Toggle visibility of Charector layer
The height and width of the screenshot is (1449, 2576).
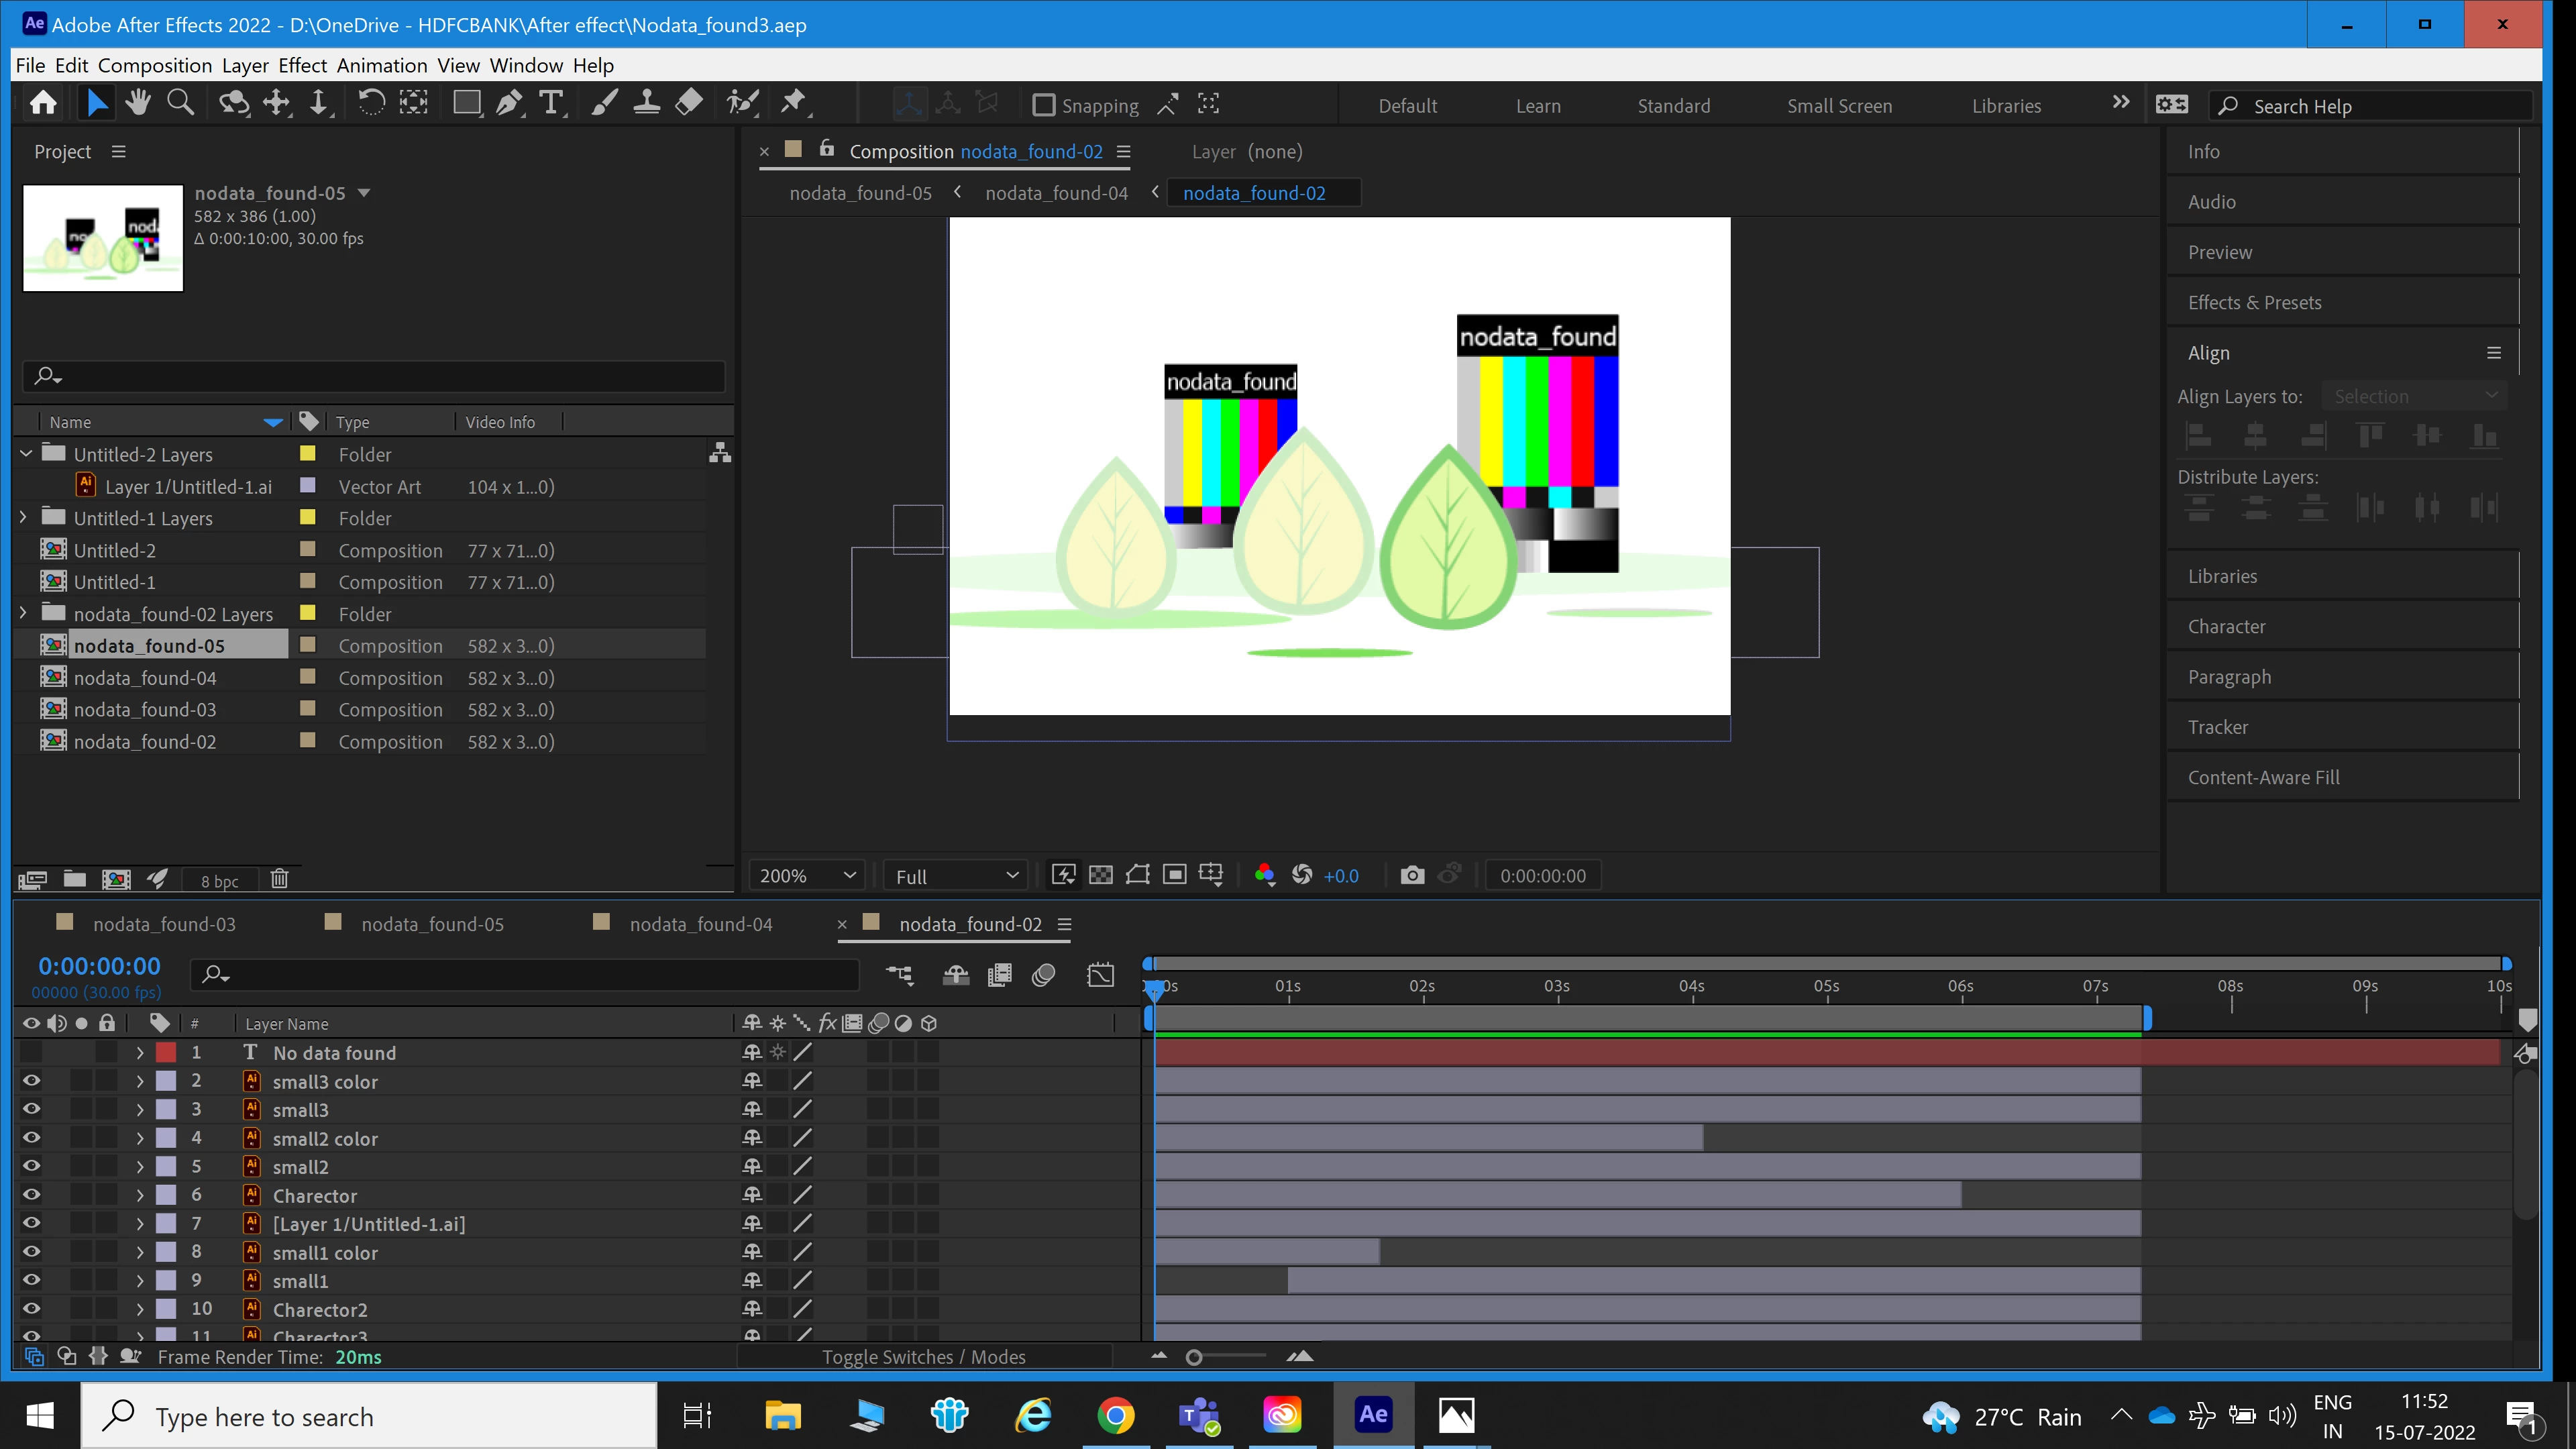point(31,1195)
